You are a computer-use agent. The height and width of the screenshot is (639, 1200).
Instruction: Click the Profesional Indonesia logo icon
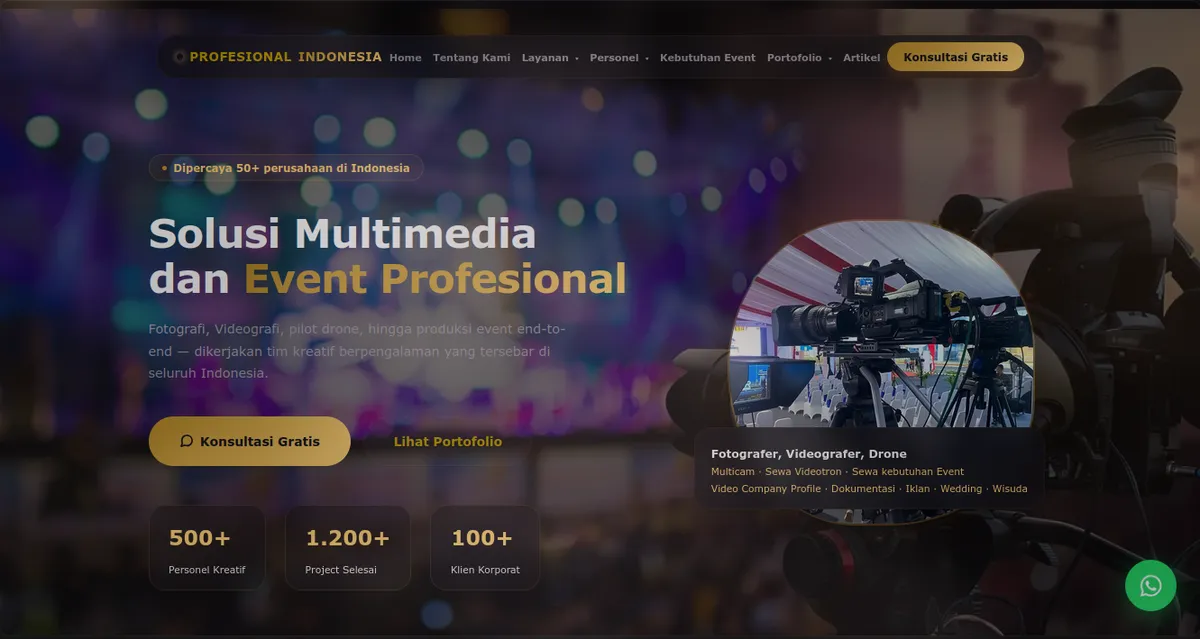[179, 57]
